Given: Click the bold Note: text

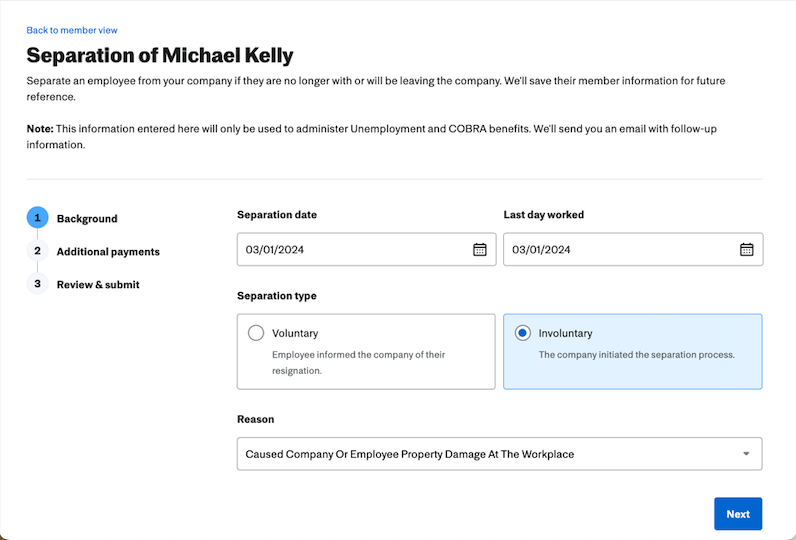Looking at the screenshot, I should (40, 129).
